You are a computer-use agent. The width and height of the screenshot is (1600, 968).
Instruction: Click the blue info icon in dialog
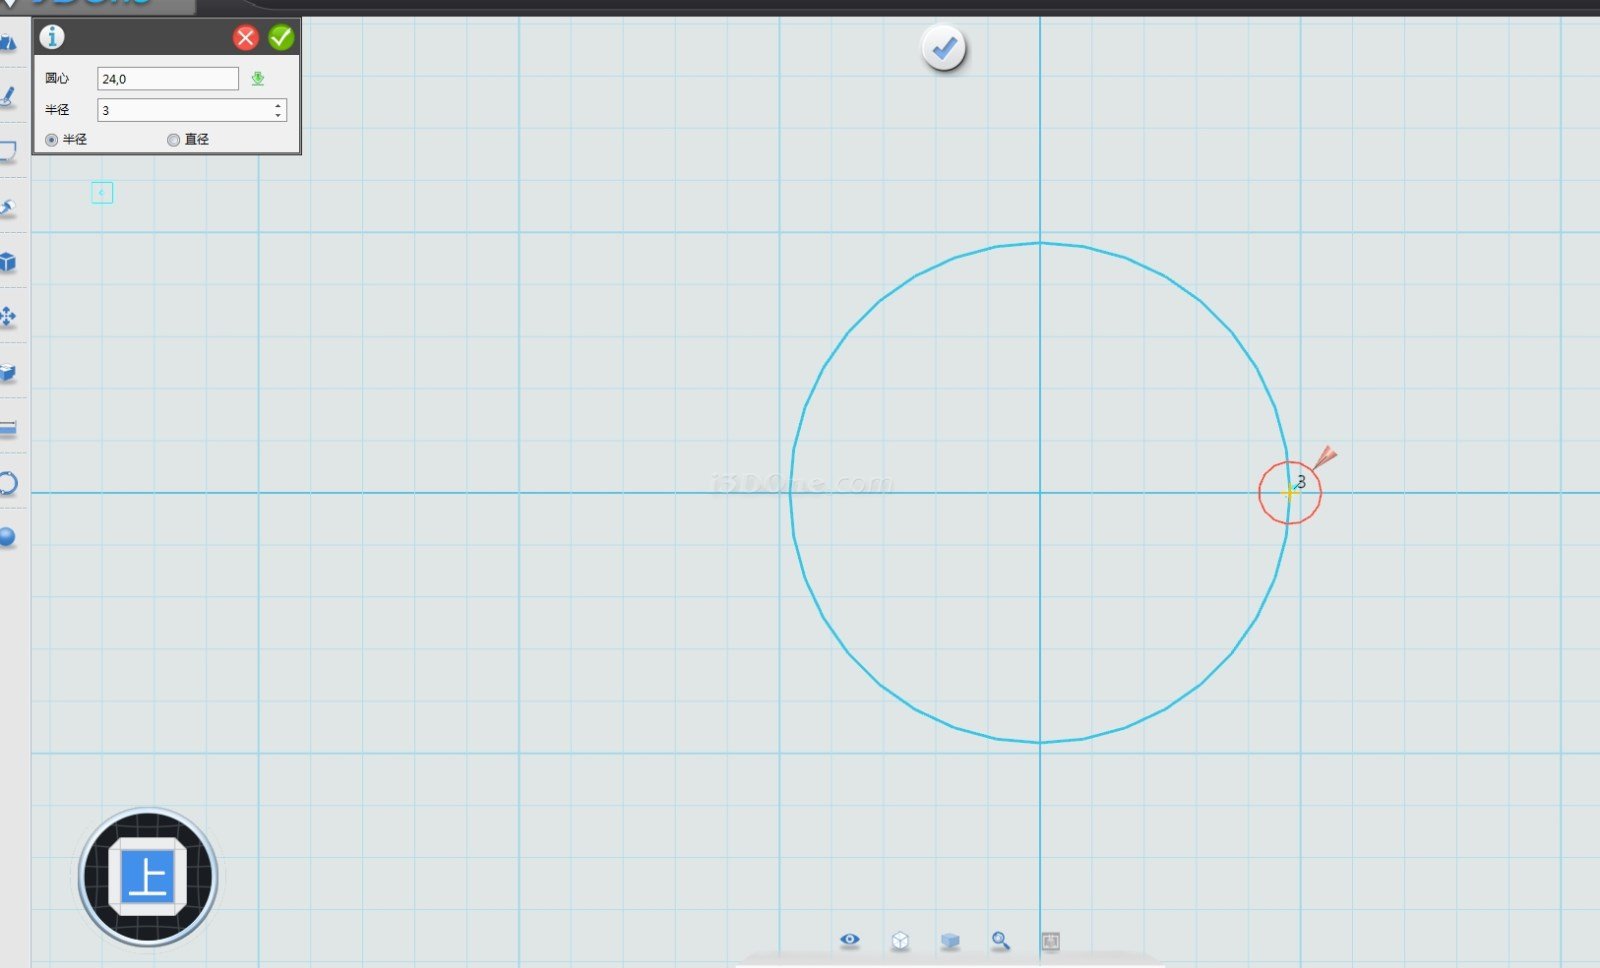pos(52,37)
